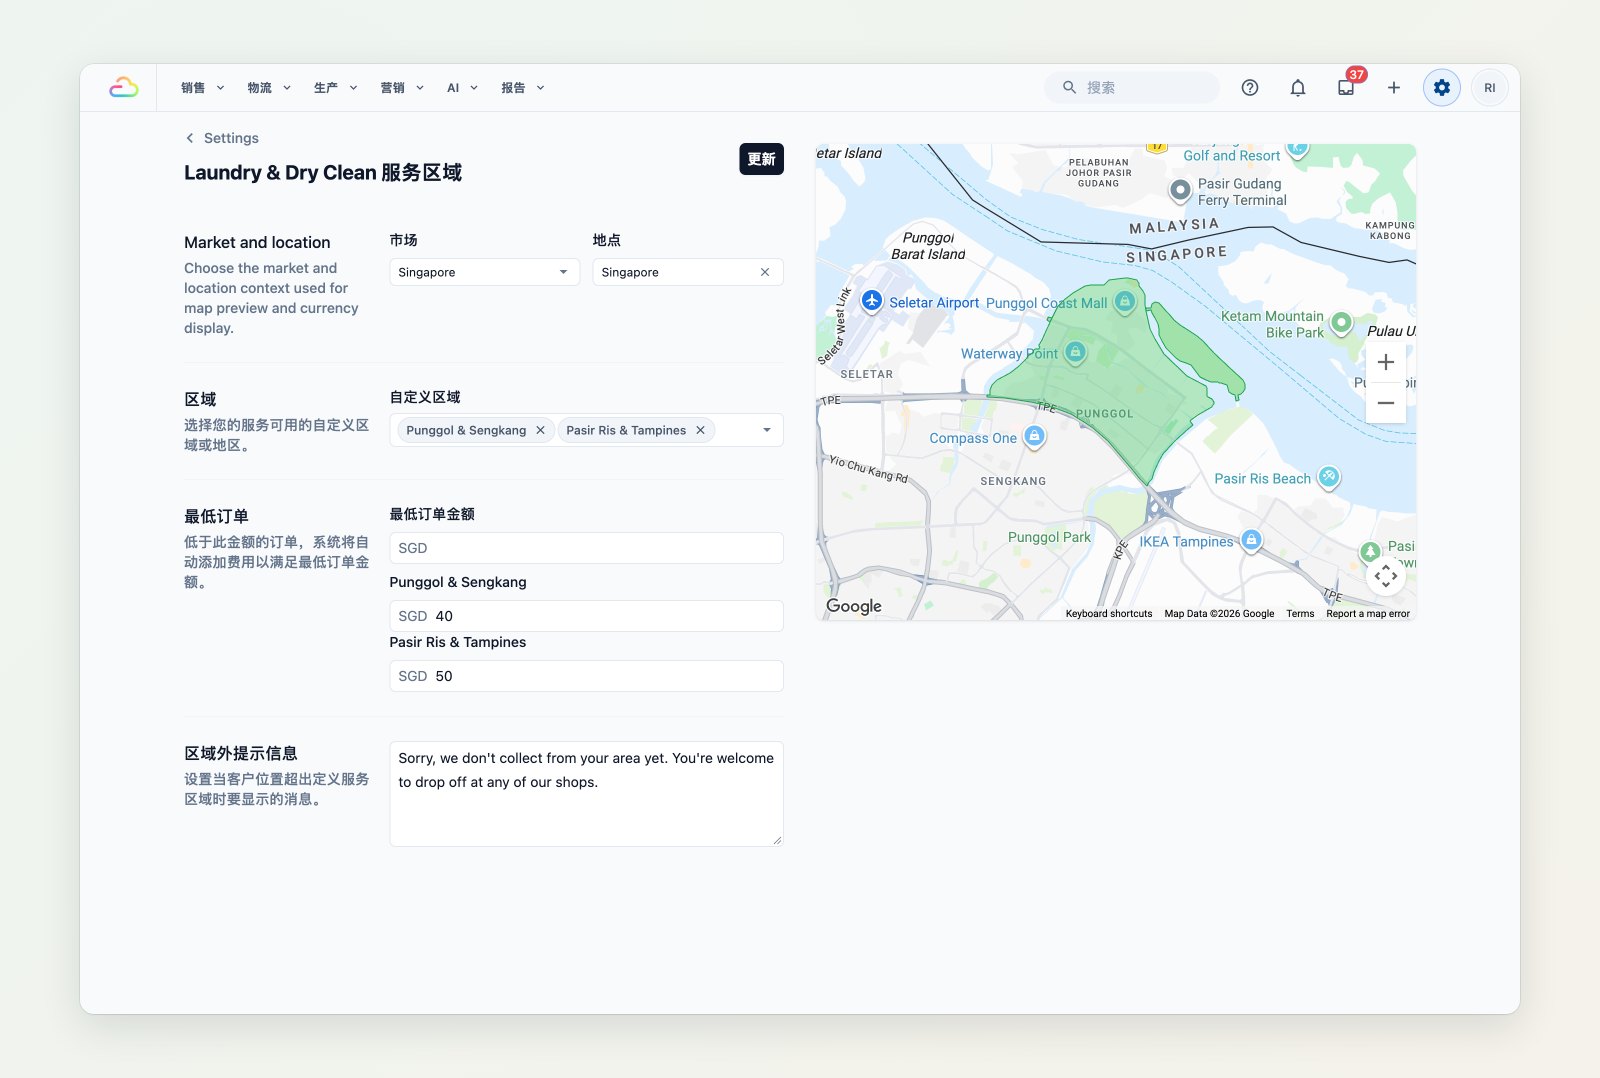Click the default 最低订单金额 SGD field

[x=586, y=548]
